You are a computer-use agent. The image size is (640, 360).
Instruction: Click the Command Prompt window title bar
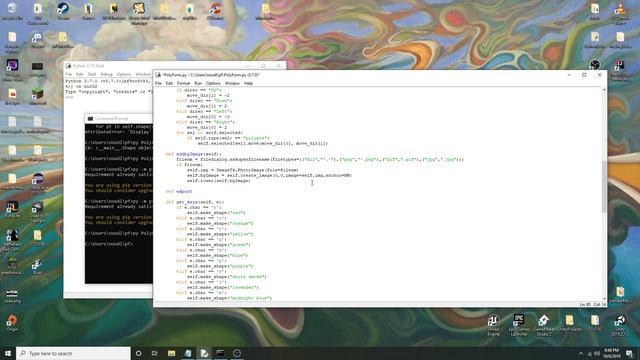[119, 118]
